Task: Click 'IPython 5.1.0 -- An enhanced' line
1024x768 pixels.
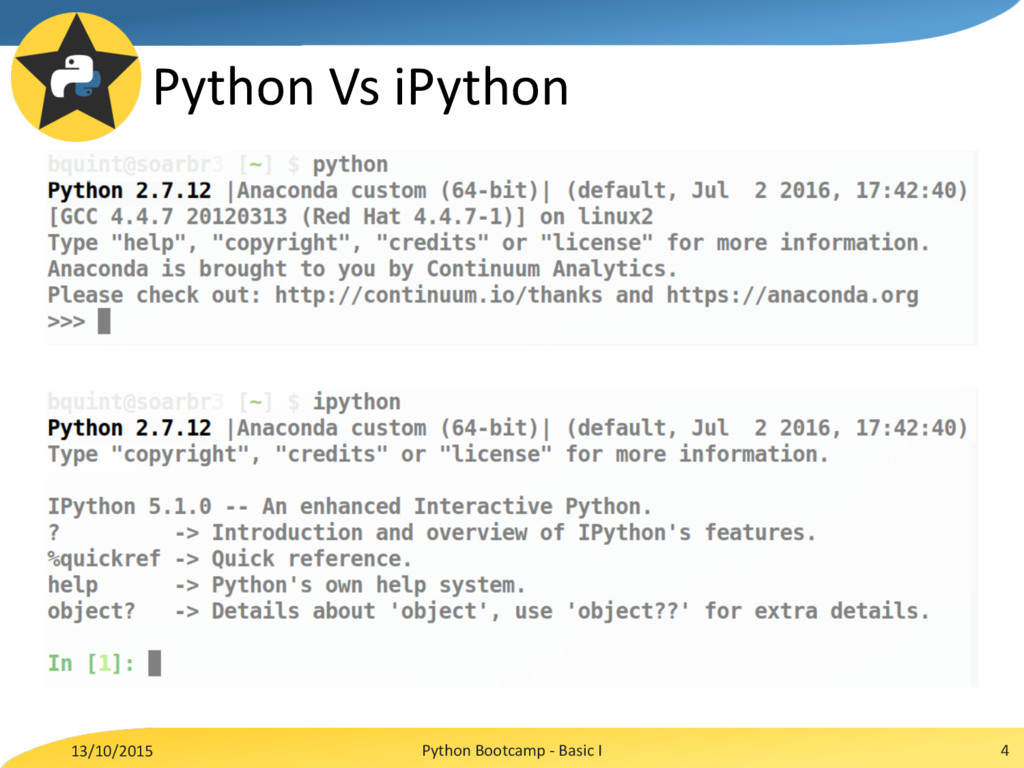Action: [x=349, y=507]
